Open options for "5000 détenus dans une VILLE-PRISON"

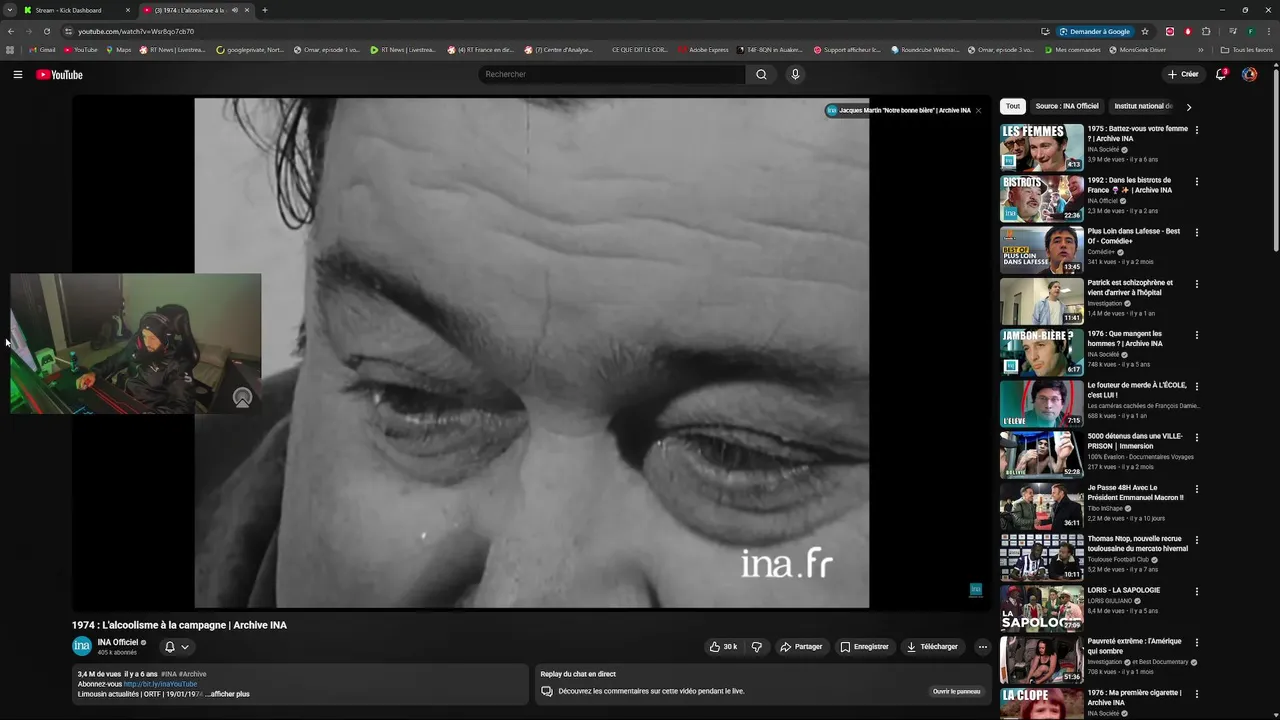coord(1196,437)
